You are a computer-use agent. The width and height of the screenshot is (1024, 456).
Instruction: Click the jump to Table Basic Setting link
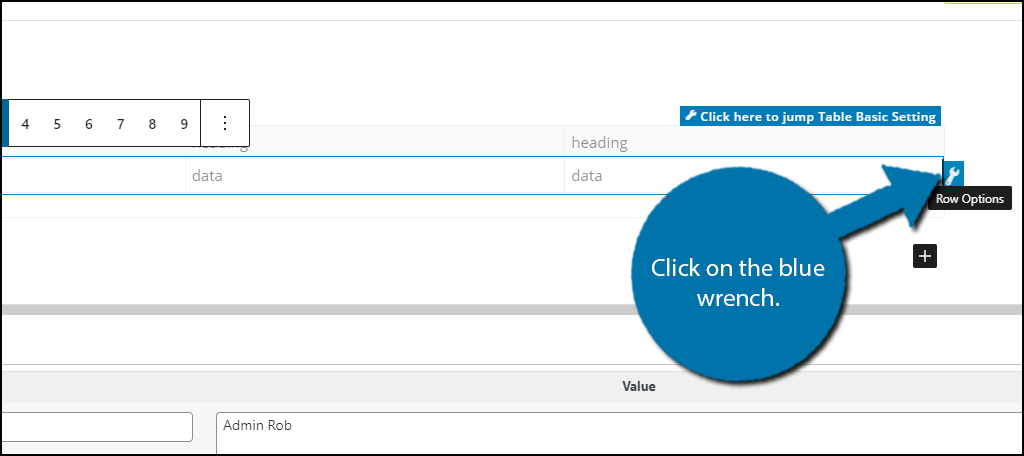tap(810, 116)
